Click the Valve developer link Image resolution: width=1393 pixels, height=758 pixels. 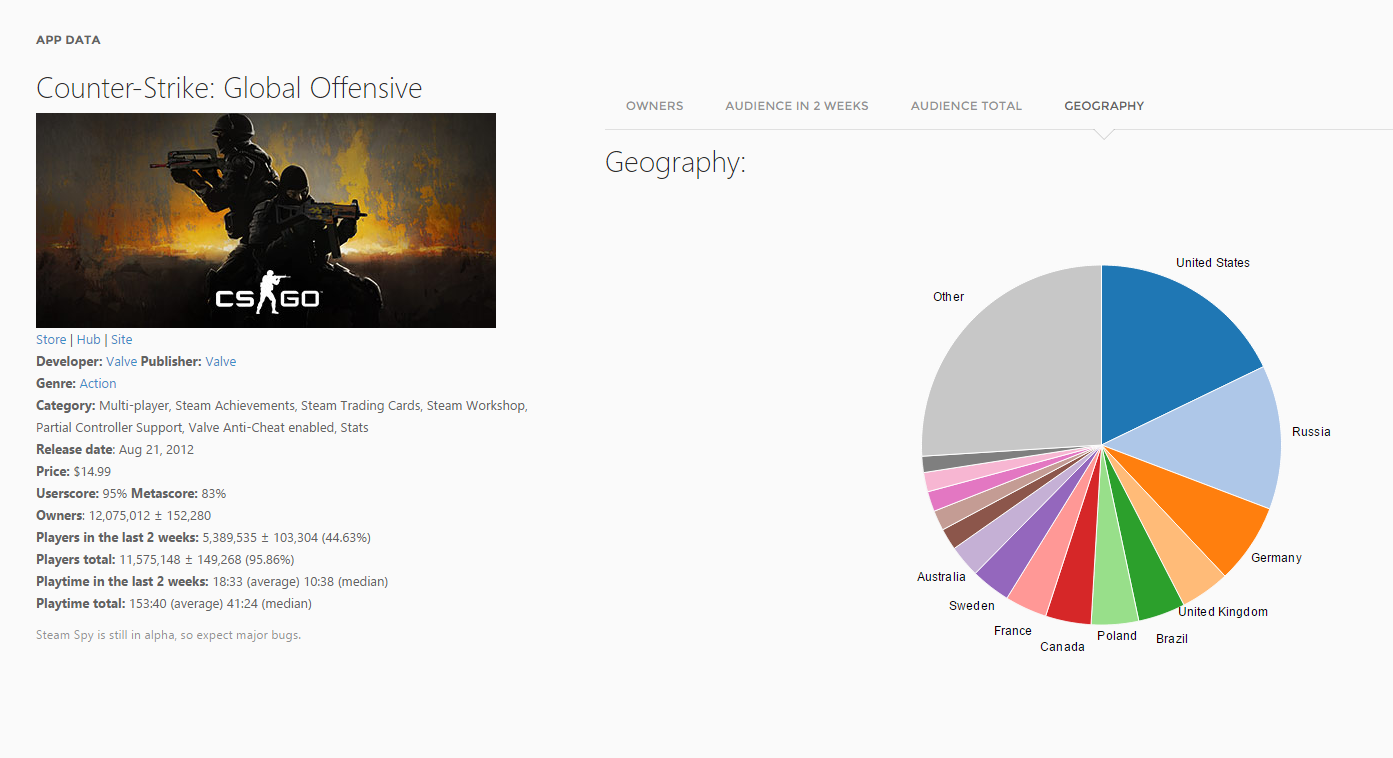tap(122, 362)
